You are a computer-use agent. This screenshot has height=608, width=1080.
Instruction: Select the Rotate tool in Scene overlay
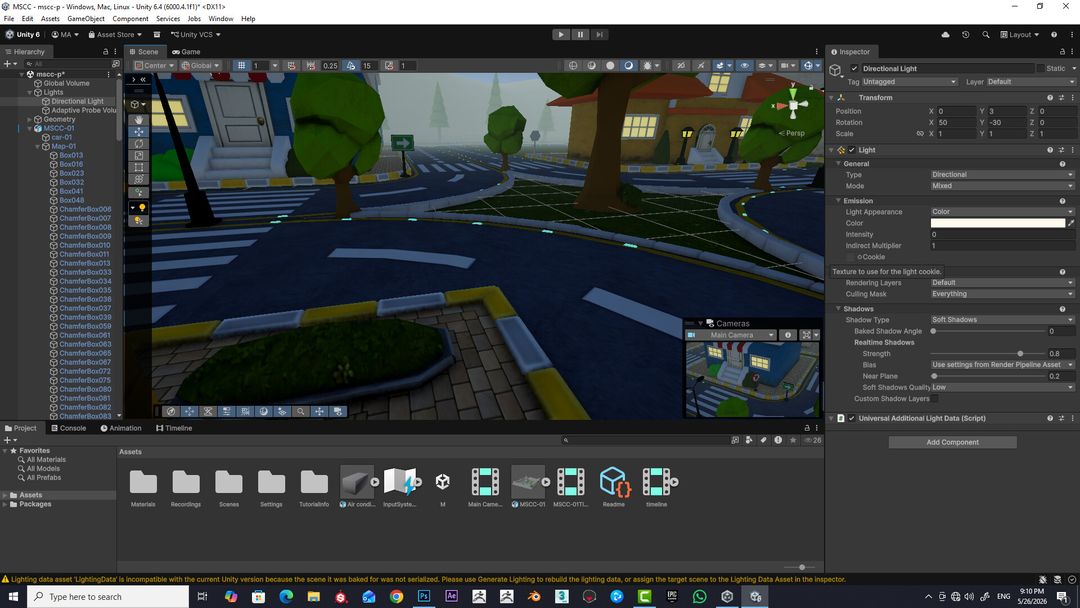138,143
